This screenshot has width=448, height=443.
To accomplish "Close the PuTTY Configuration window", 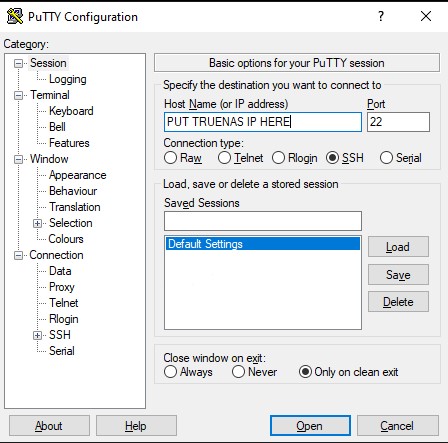I will click(x=426, y=16).
